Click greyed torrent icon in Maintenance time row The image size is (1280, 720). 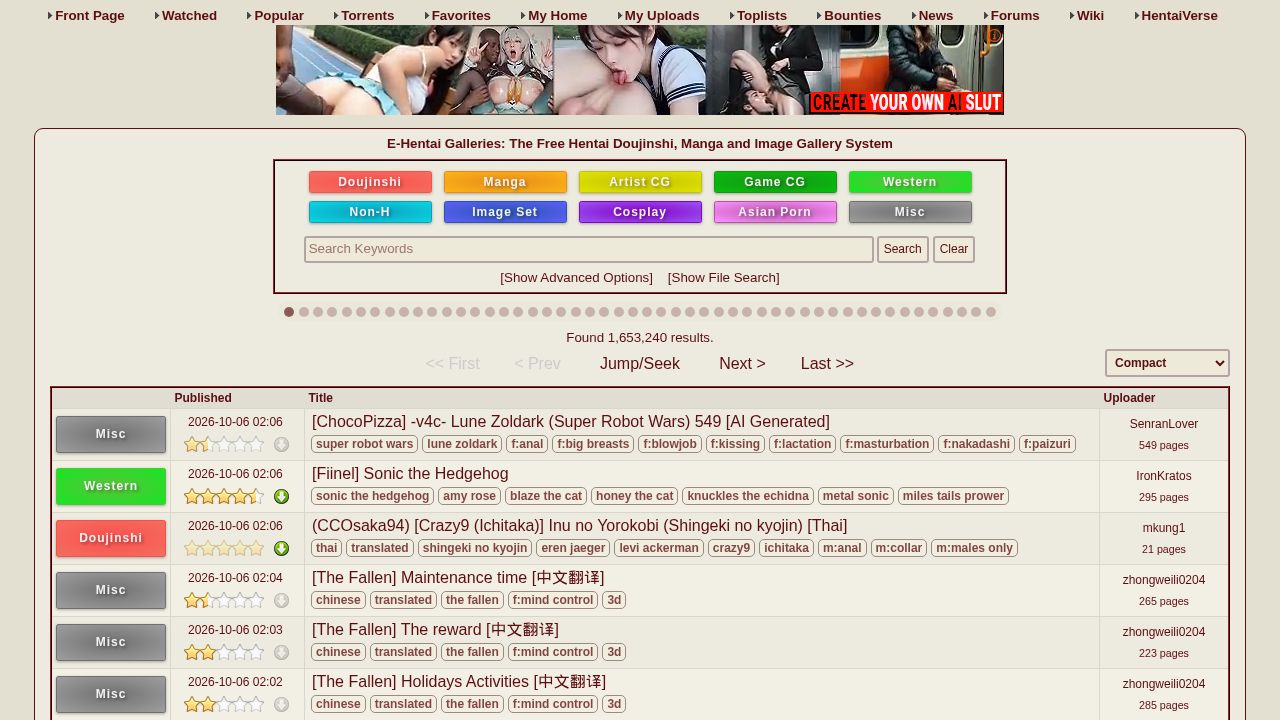pyautogui.click(x=281, y=600)
